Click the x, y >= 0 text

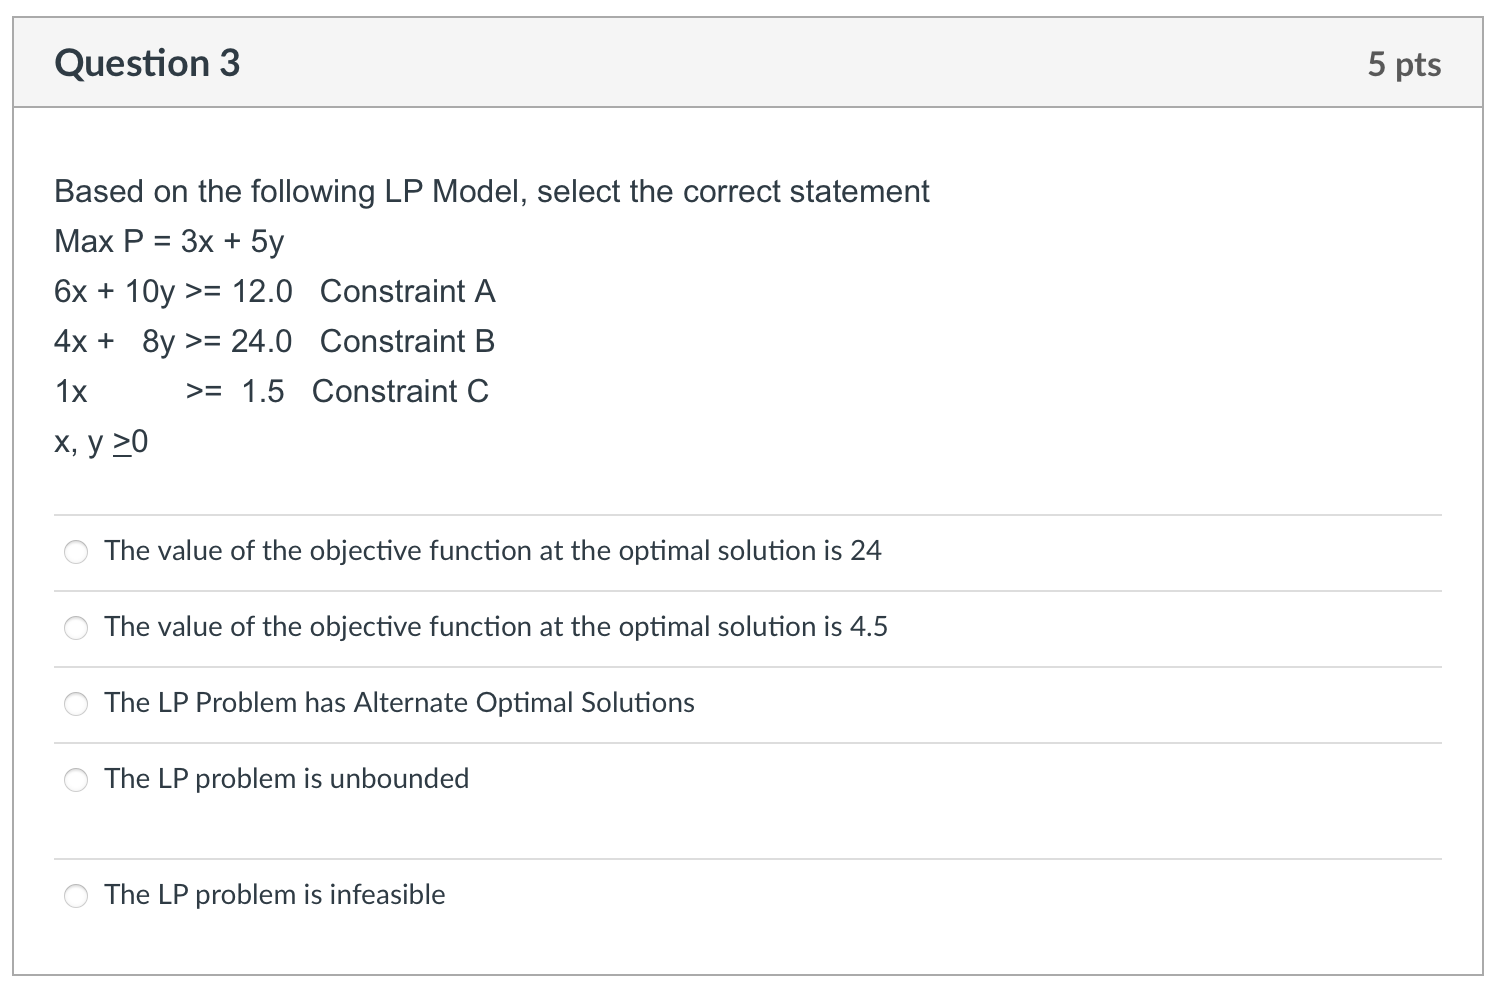100,441
